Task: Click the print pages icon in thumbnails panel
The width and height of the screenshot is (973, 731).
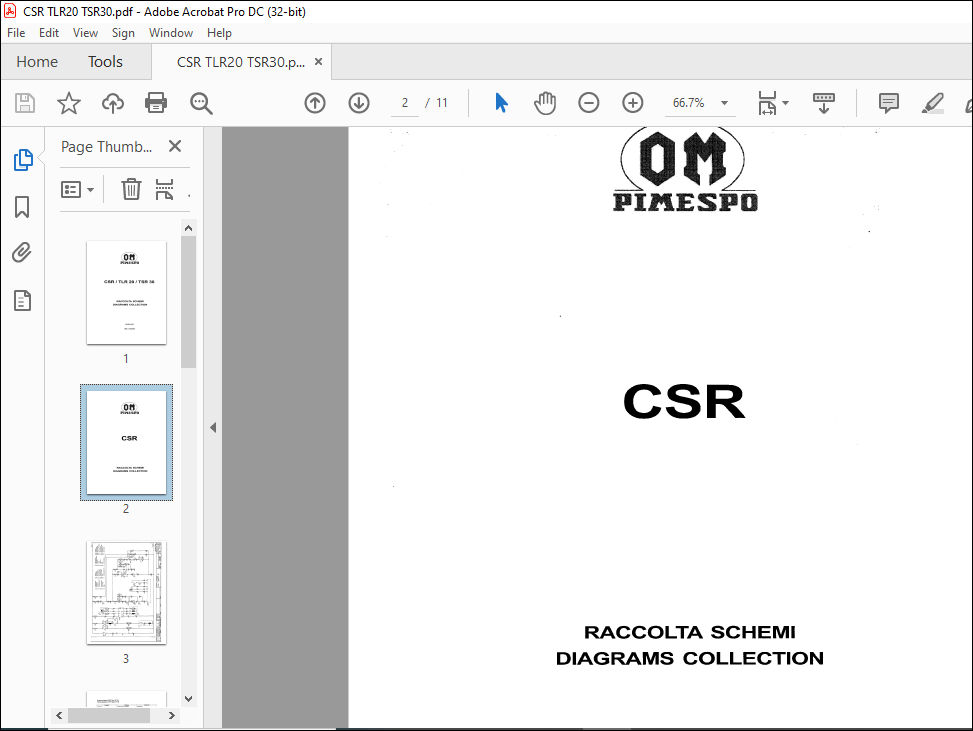Action: tap(164, 189)
